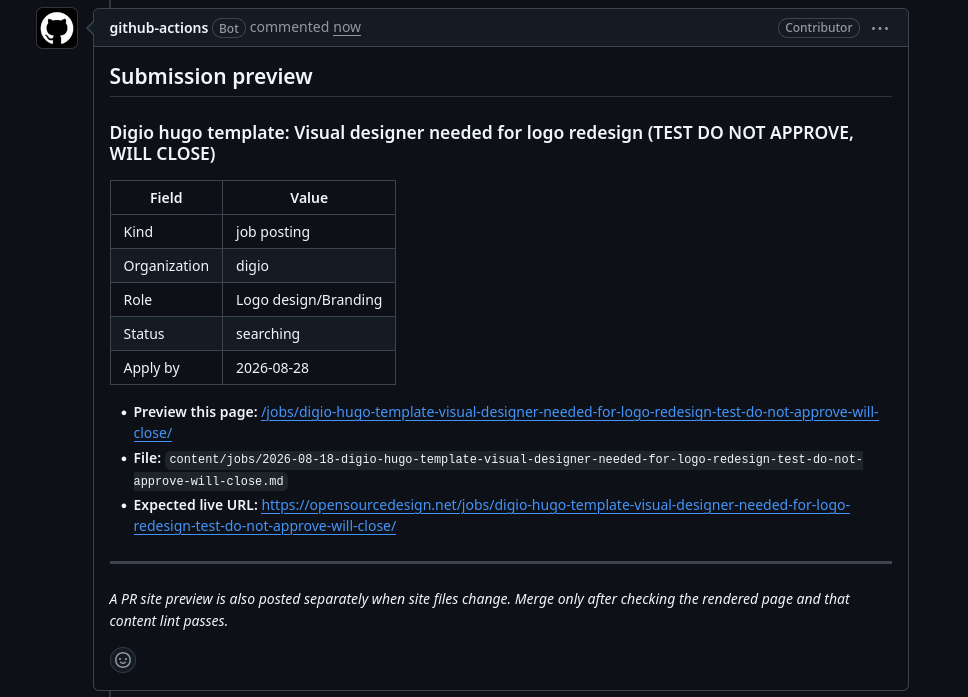Click the content/jobs markdown file path code
Screen dimensions: 968x697
click(x=498, y=470)
